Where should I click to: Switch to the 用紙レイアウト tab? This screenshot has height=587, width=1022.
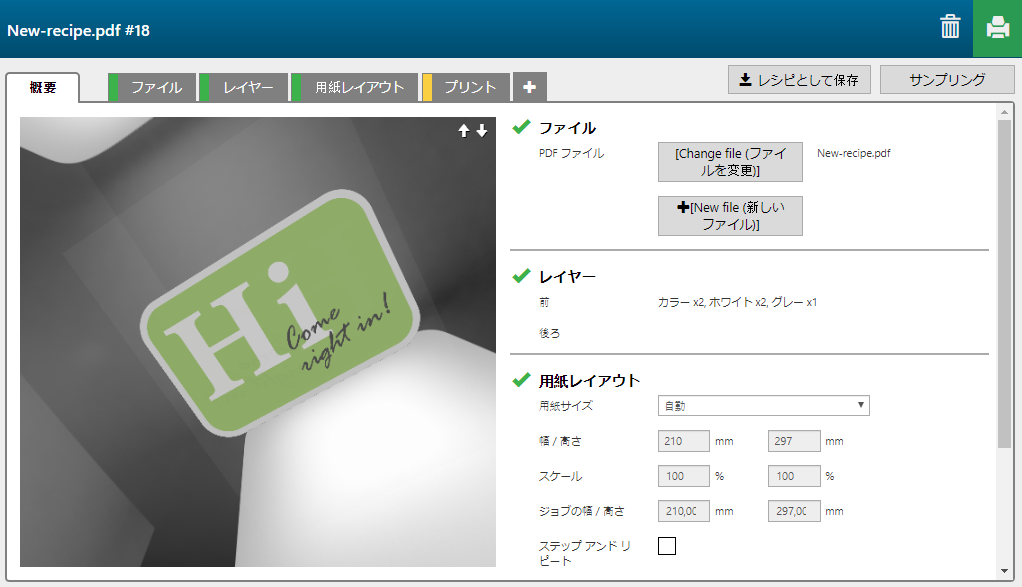tap(354, 87)
